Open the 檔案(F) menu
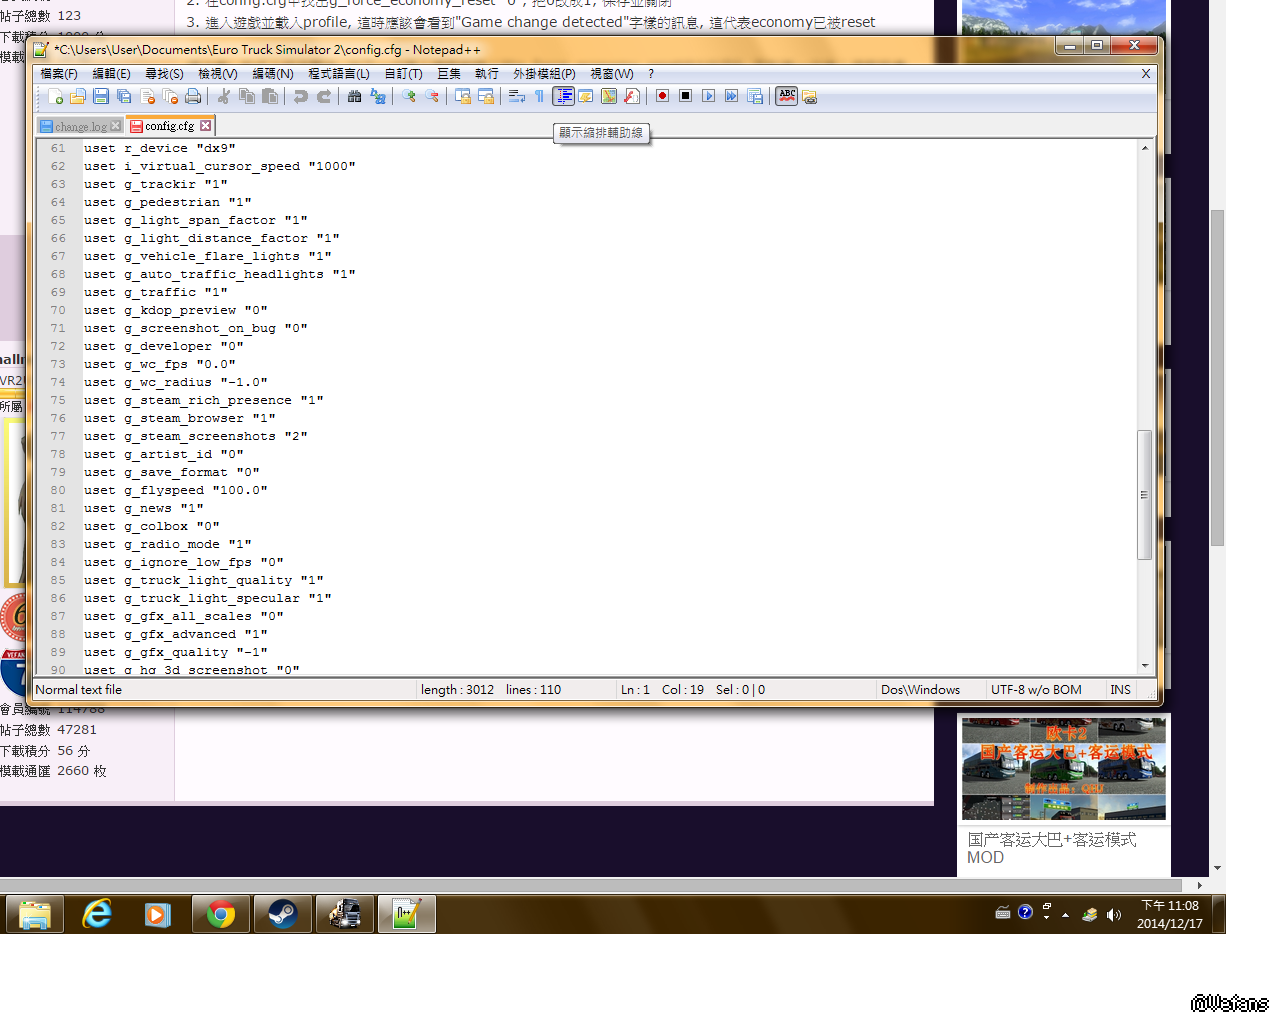 tap(59, 74)
